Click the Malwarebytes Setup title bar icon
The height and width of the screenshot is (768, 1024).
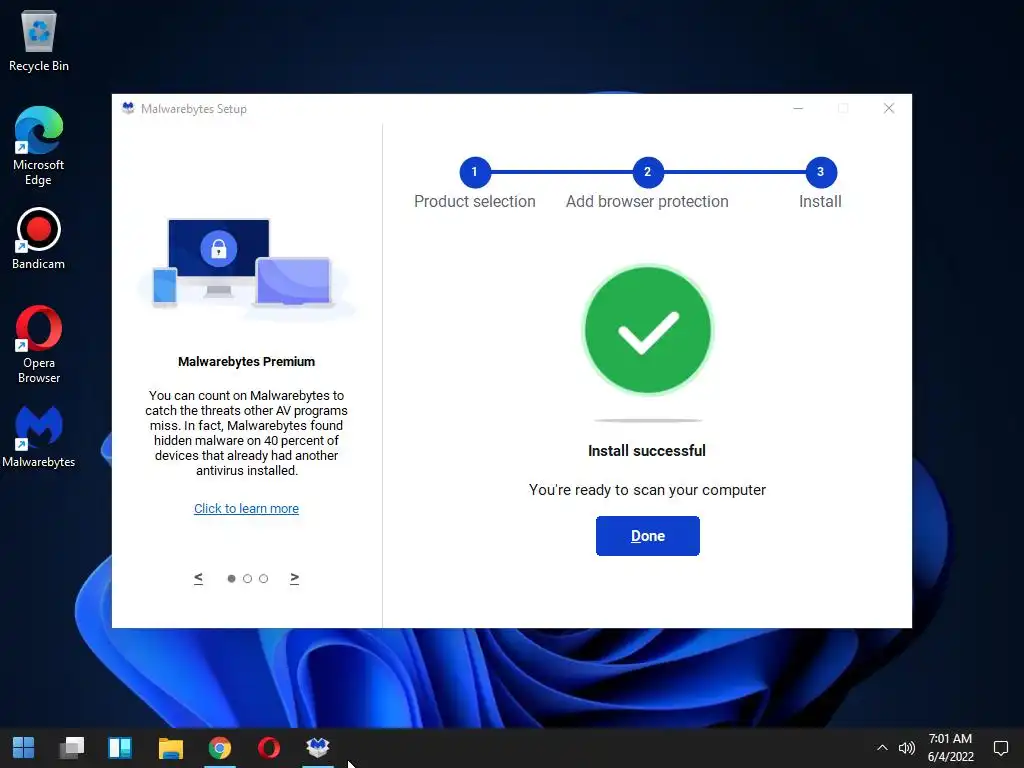pos(128,108)
